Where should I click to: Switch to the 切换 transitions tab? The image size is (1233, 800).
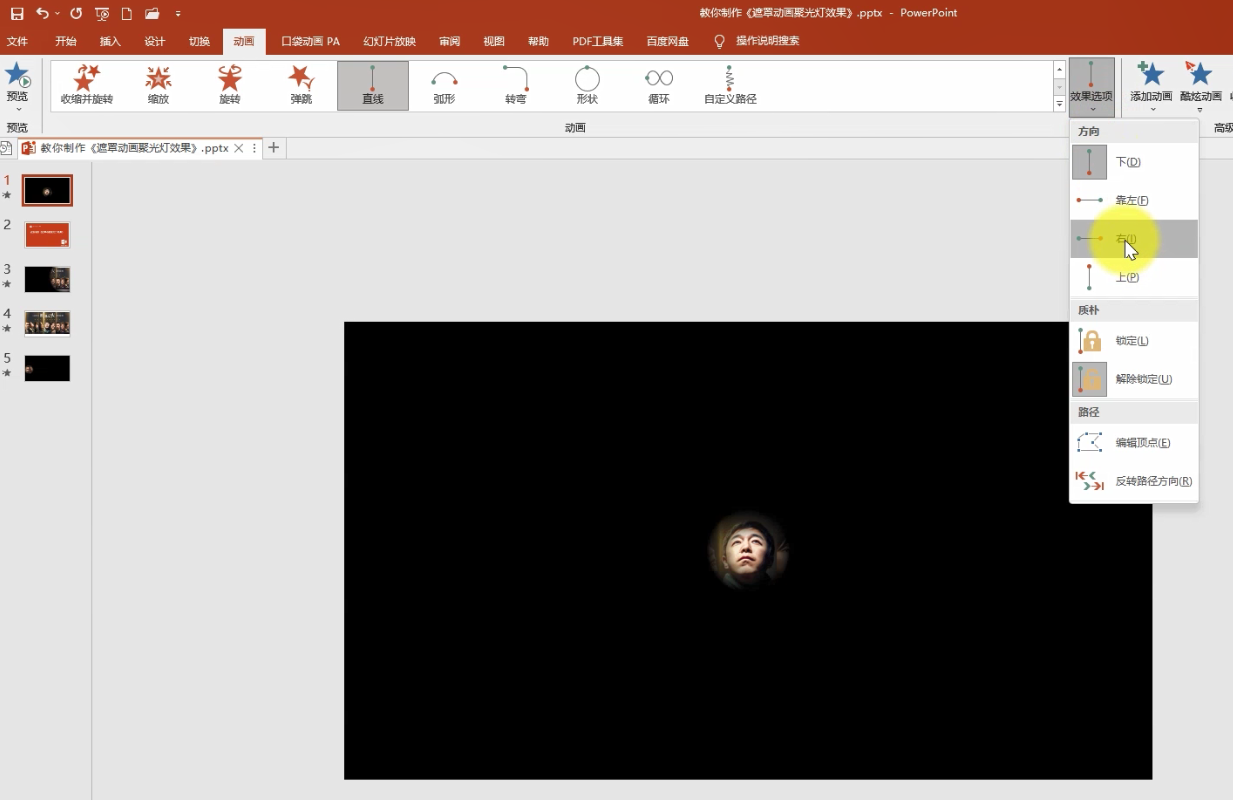tap(199, 41)
